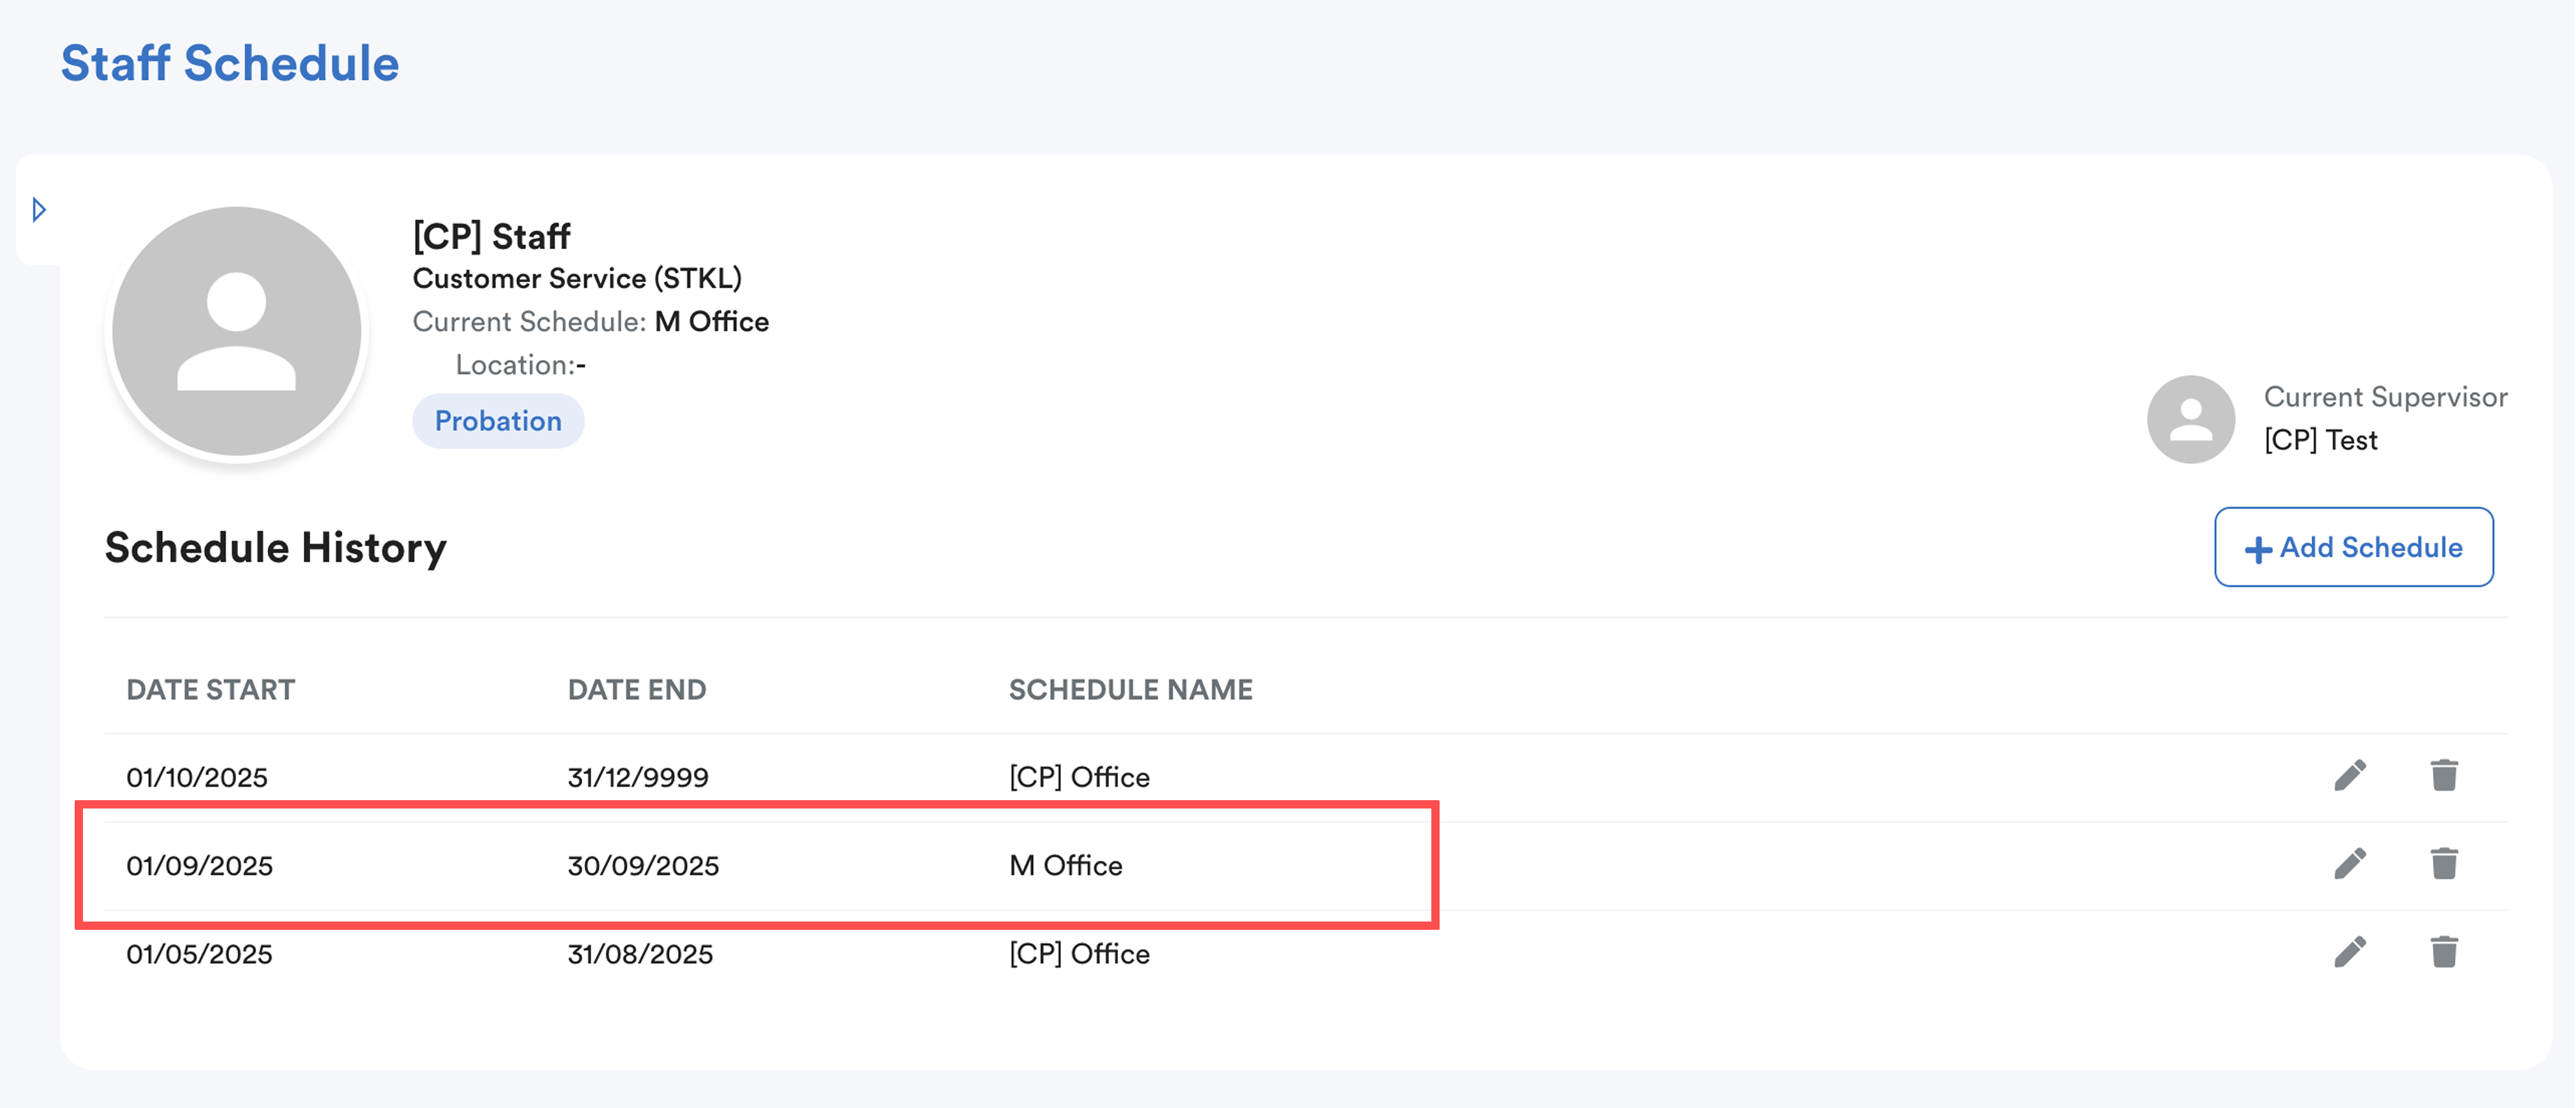Delete the 01/05/2025 schedule entry
The width and height of the screenshot is (2576, 1108).
pyautogui.click(x=2444, y=951)
